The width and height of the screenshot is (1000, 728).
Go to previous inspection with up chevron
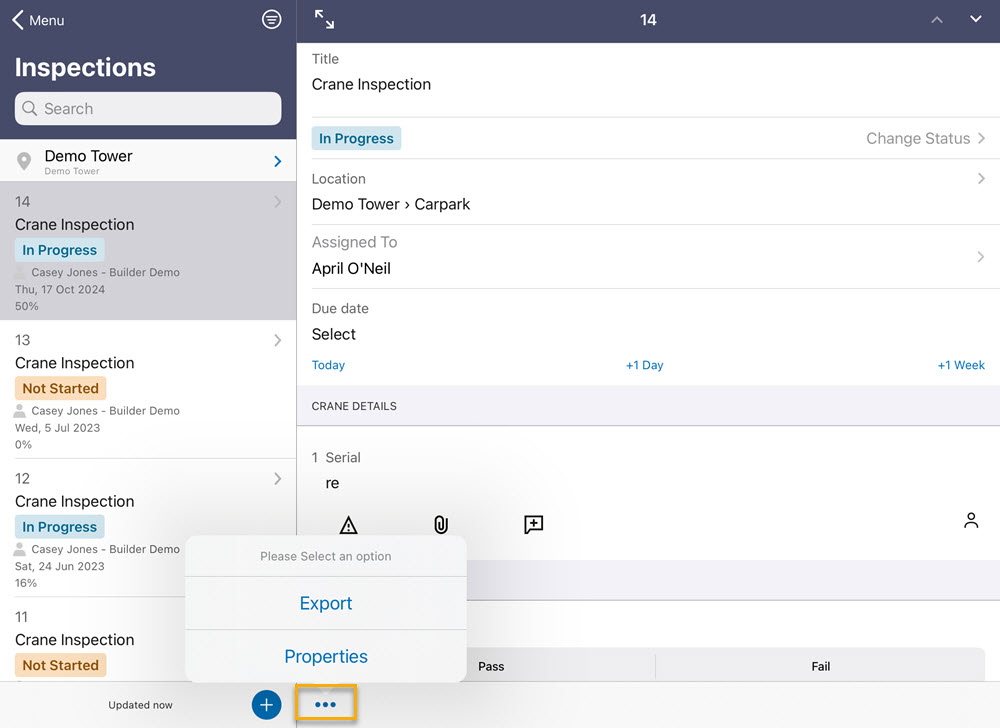(x=936, y=20)
